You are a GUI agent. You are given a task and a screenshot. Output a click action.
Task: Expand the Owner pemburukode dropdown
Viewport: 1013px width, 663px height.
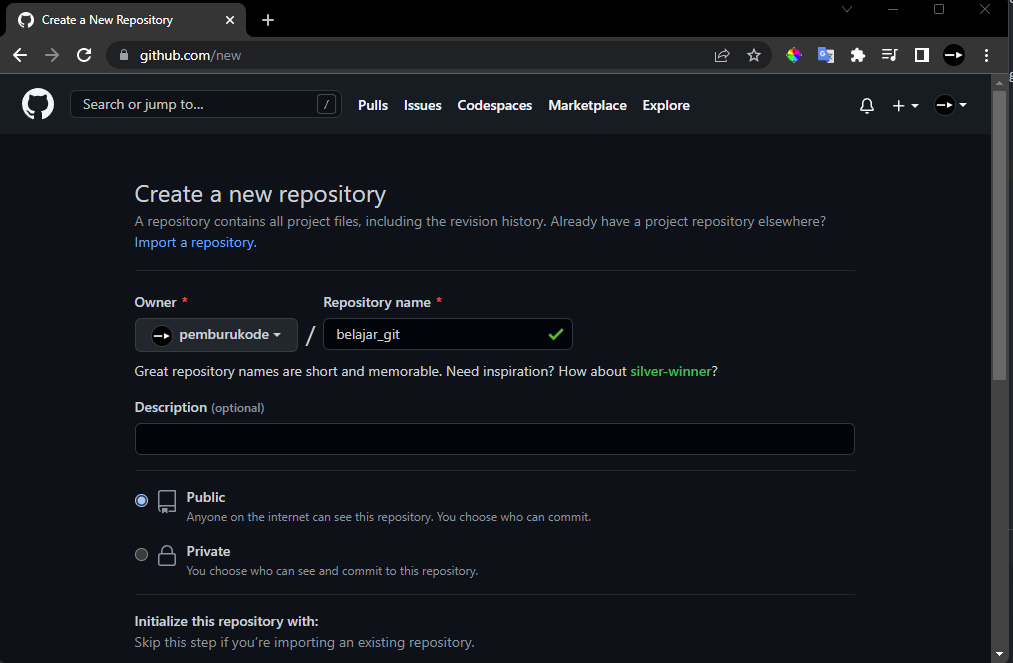click(x=216, y=335)
